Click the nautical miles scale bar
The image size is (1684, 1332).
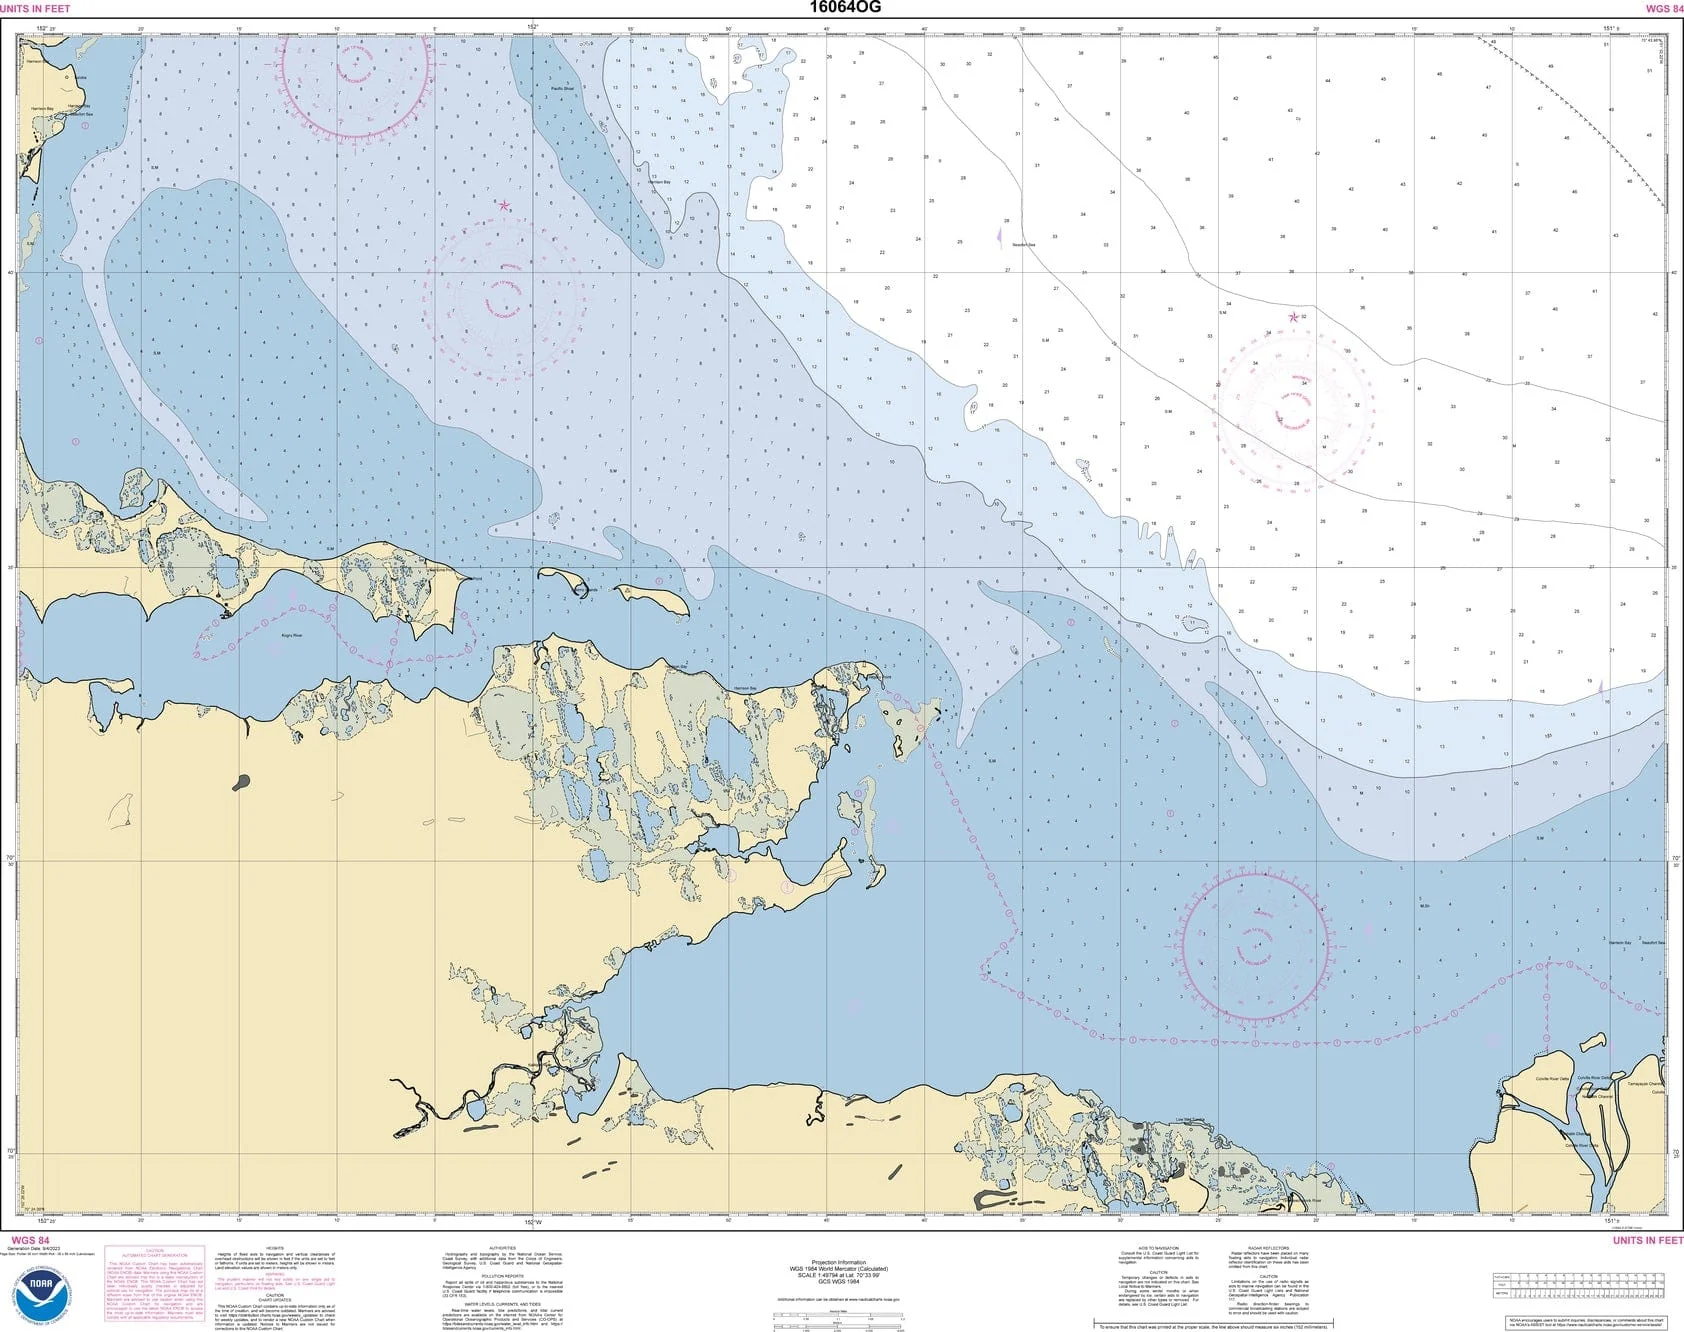[839, 1322]
